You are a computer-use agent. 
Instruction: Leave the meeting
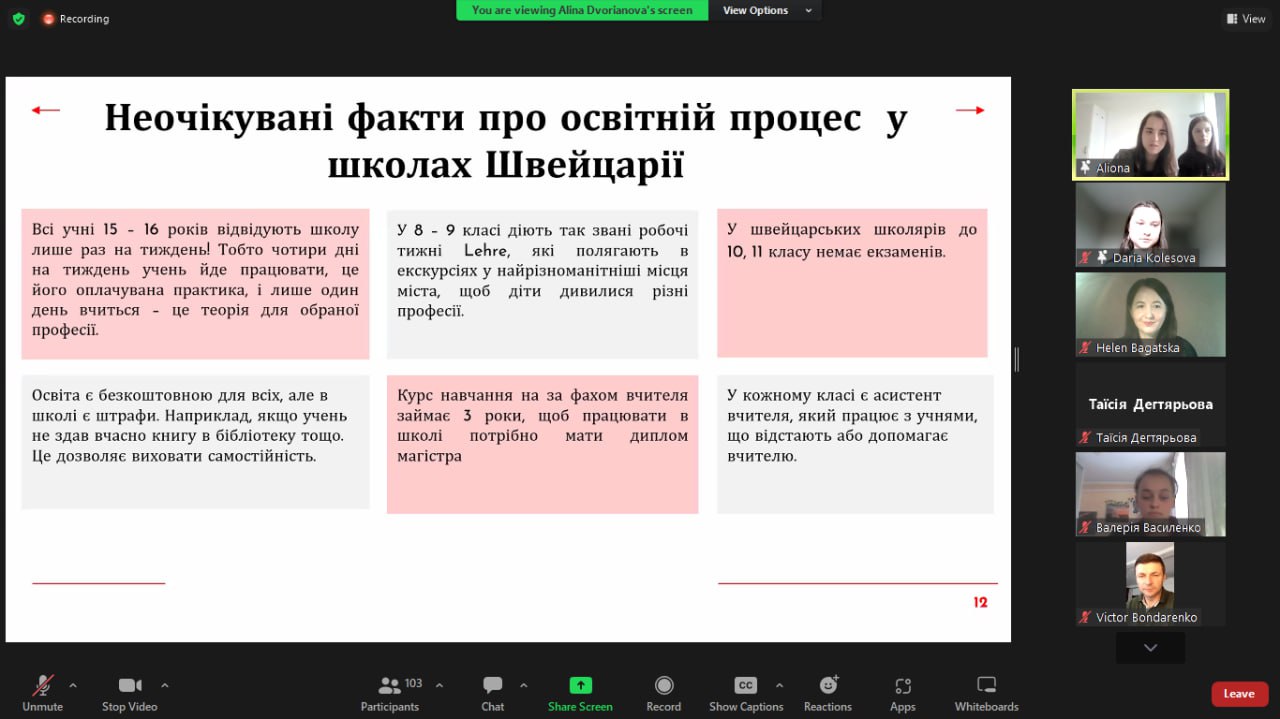pyautogui.click(x=1239, y=694)
